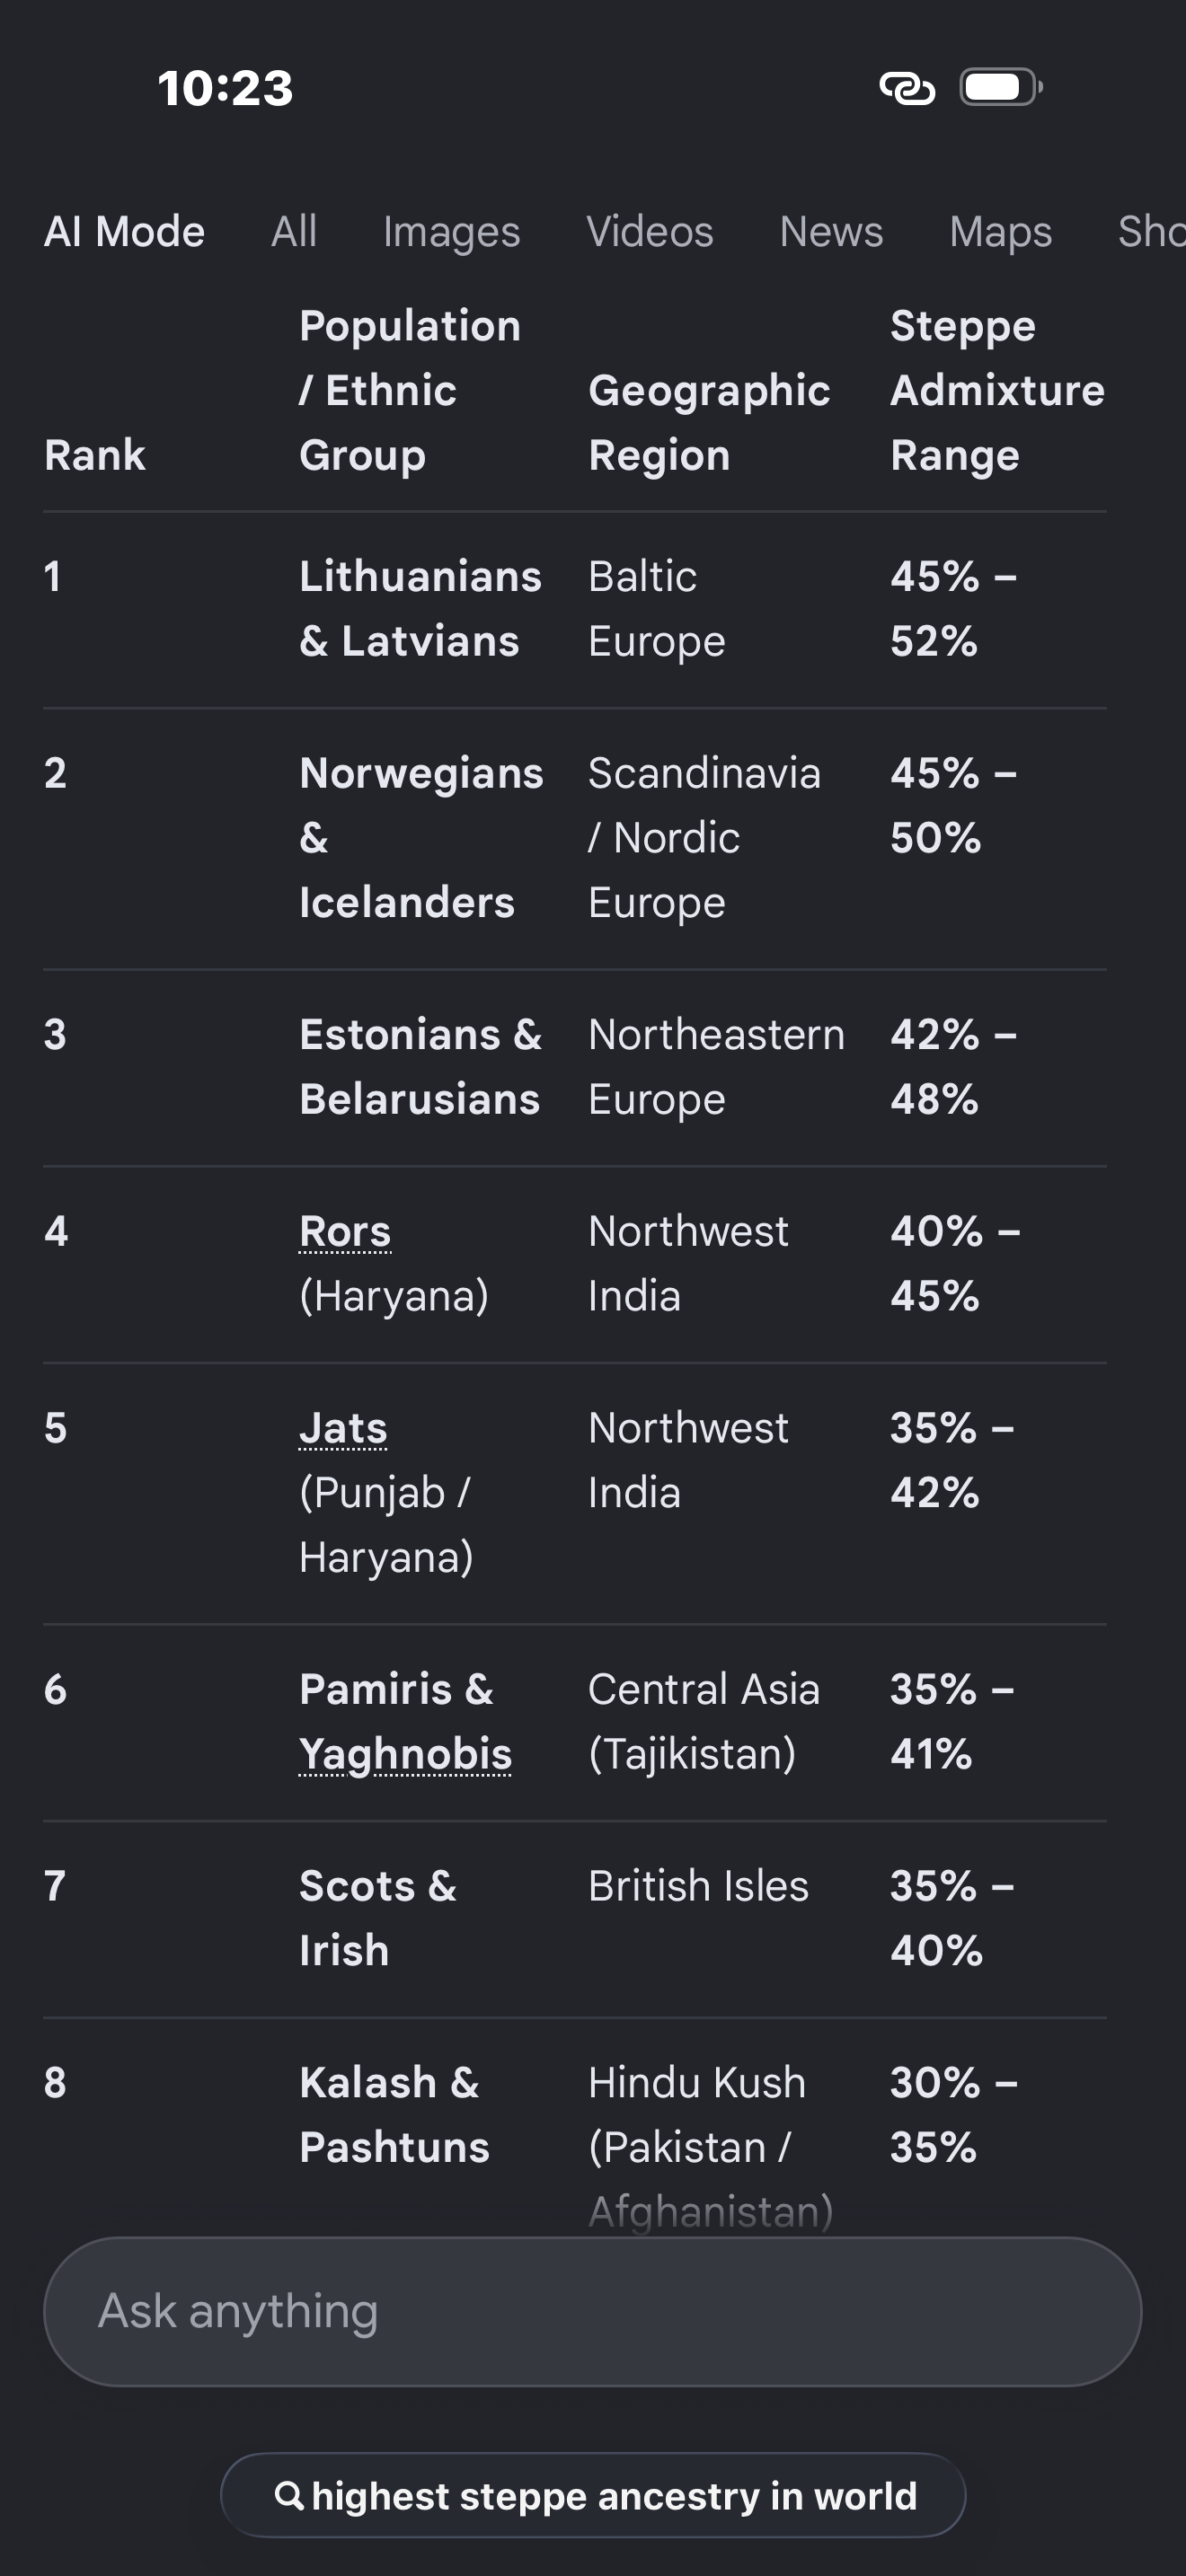The height and width of the screenshot is (2576, 1186).
Task: Open the Rors underlined link
Action: click(x=345, y=1231)
